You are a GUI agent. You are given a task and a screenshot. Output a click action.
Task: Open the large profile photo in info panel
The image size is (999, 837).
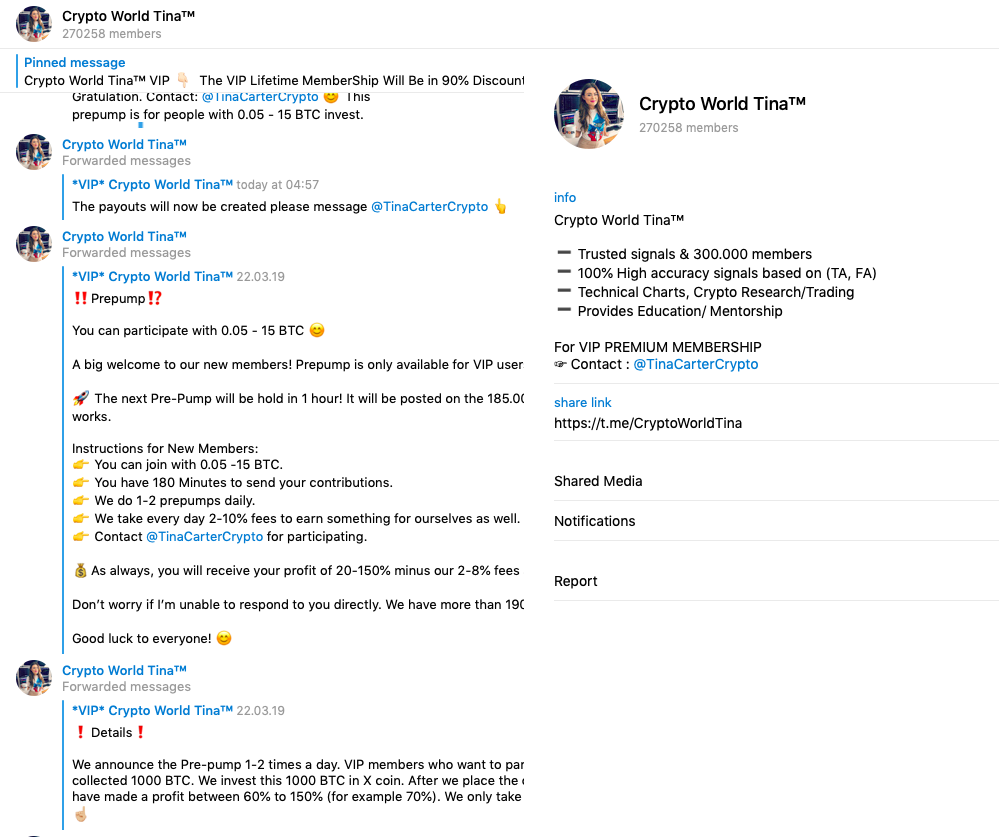[589, 114]
